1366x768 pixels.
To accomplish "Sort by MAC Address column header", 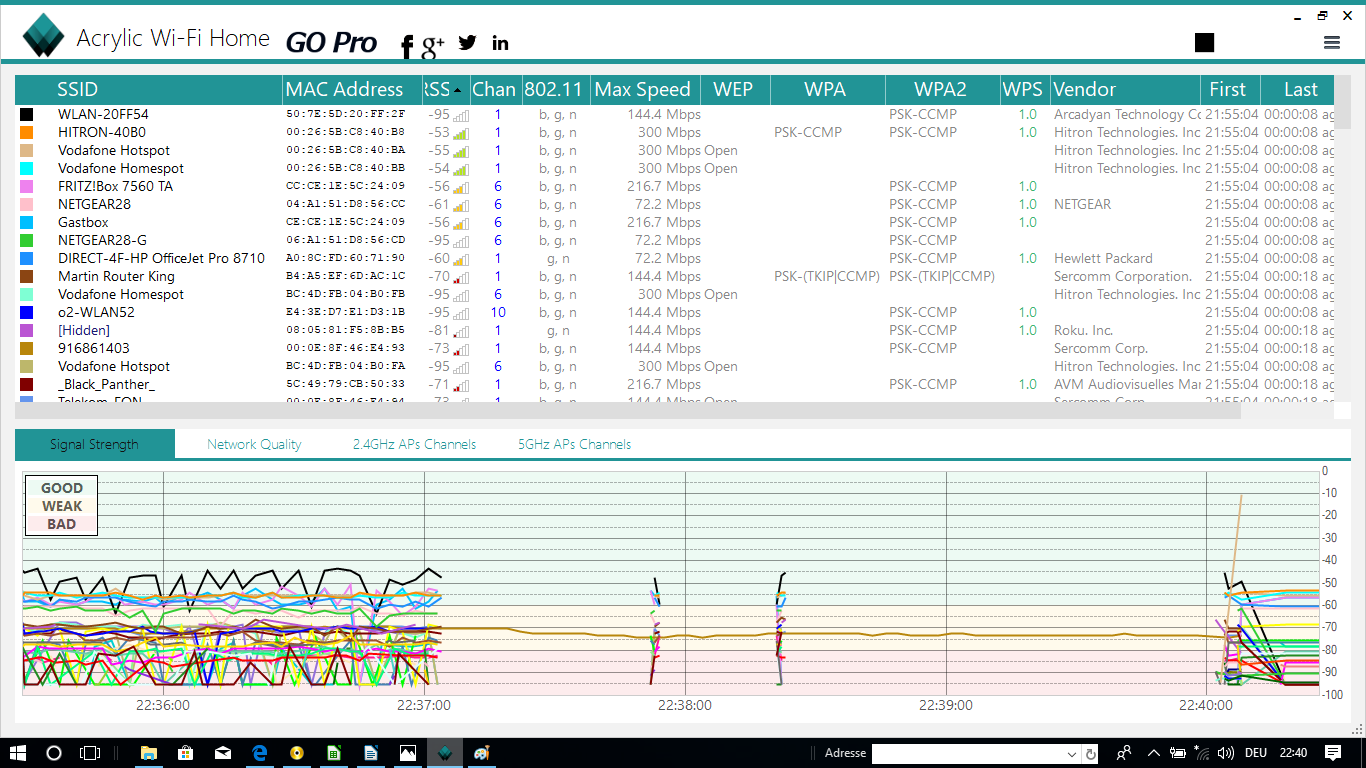I will pos(353,90).
